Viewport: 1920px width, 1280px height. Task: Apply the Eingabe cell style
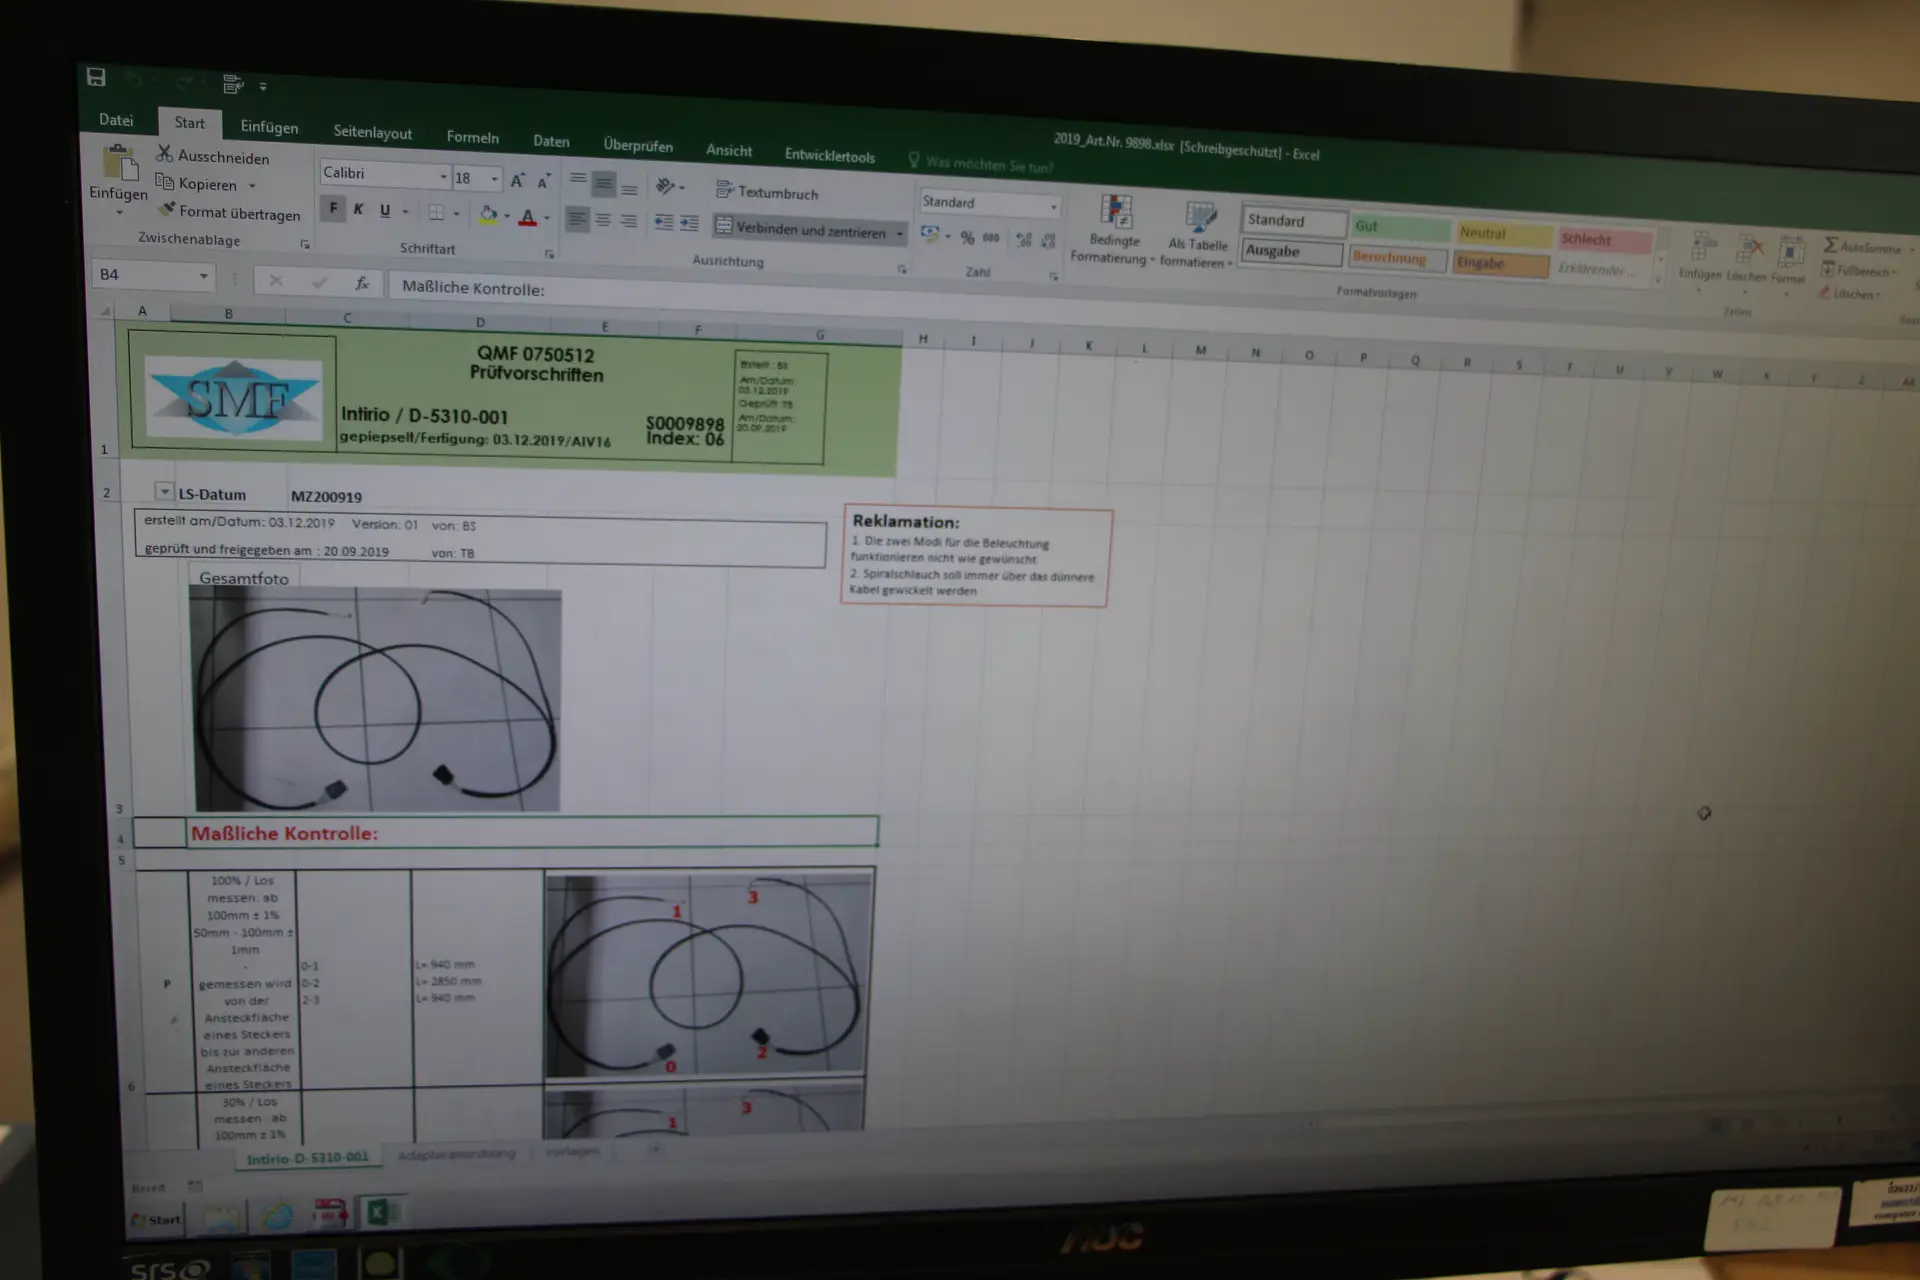[x=1500, y=263]
